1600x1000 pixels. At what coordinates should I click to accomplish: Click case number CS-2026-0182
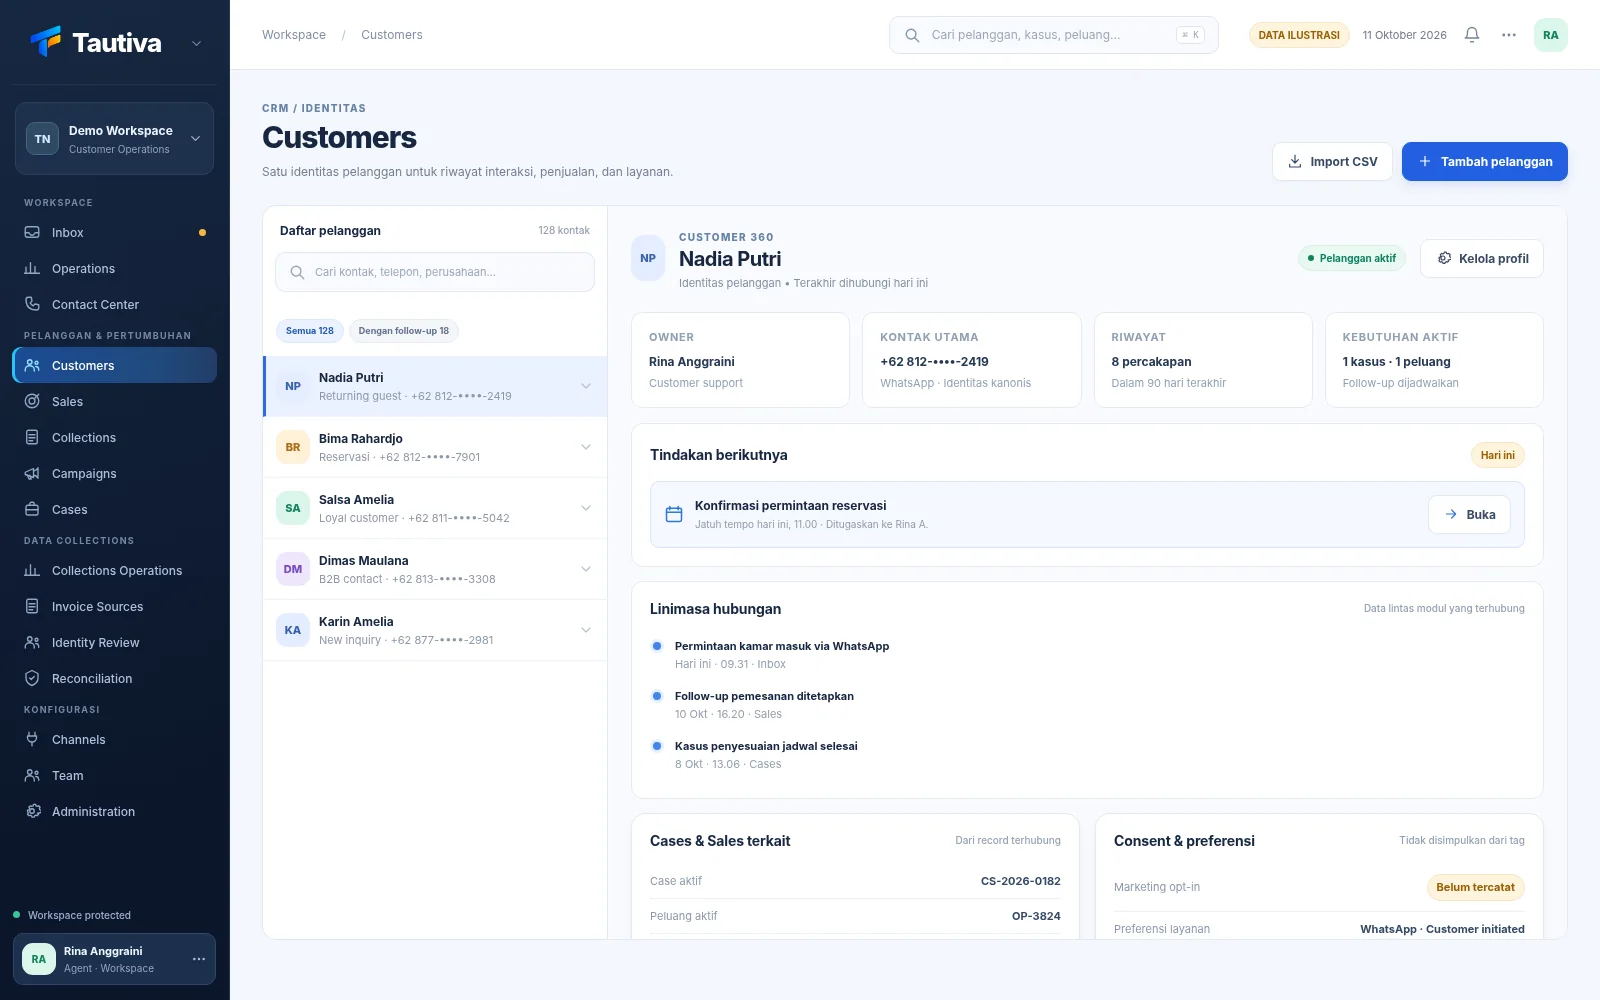click(x=1021, y=881)
